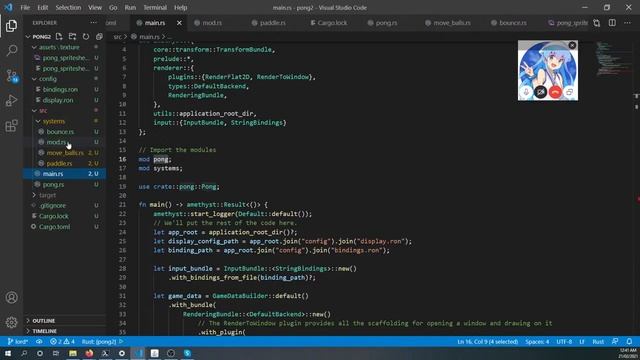Click the Open Changes icon in editor toolbar
This screenshot has width=640, height=360.
597,23
